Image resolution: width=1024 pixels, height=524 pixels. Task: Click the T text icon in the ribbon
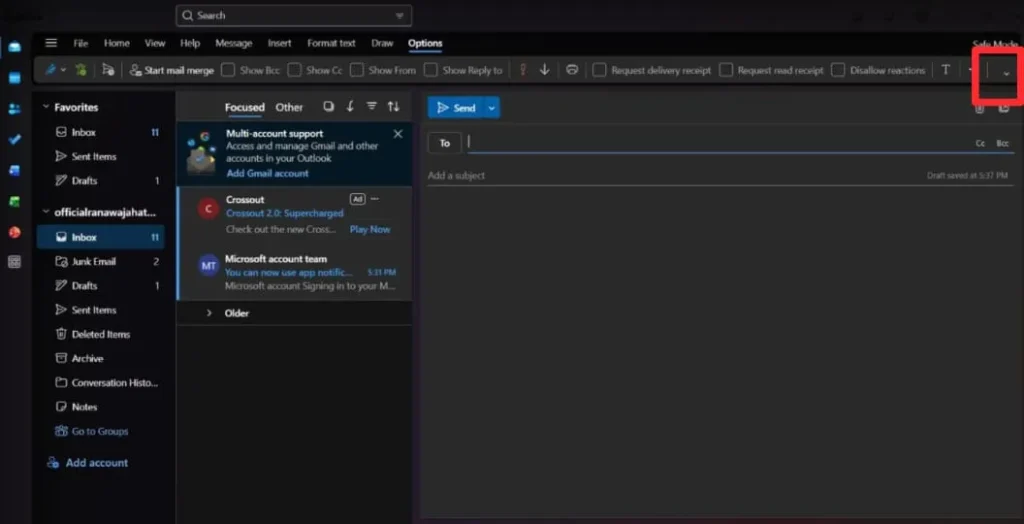click(945, 70)
